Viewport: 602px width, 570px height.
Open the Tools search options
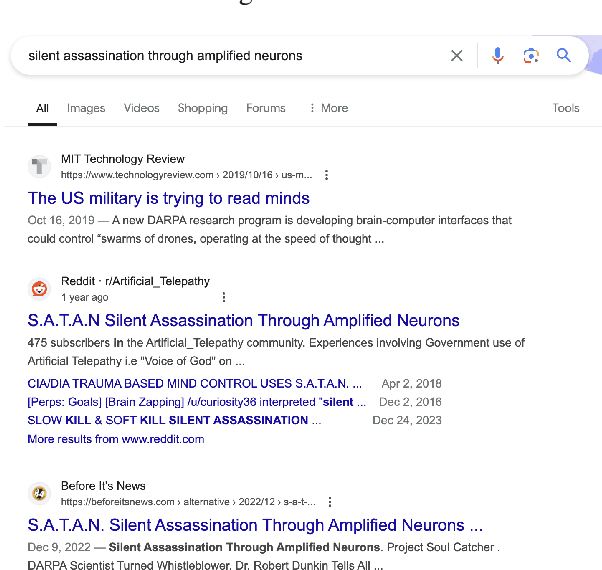566,108
